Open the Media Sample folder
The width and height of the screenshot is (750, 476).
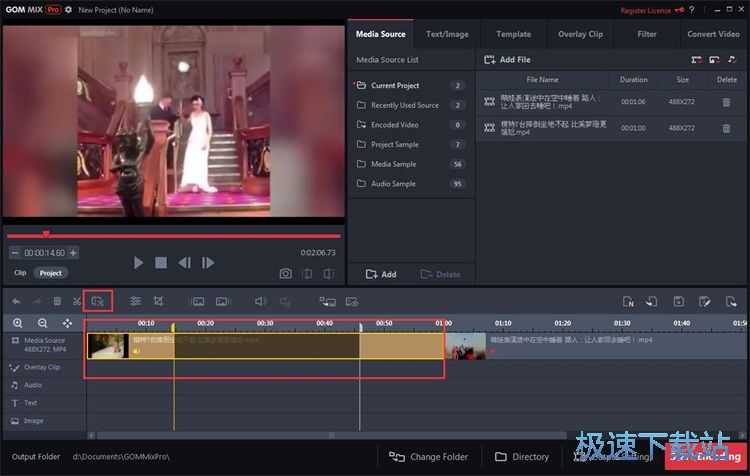tap(393, 164)
